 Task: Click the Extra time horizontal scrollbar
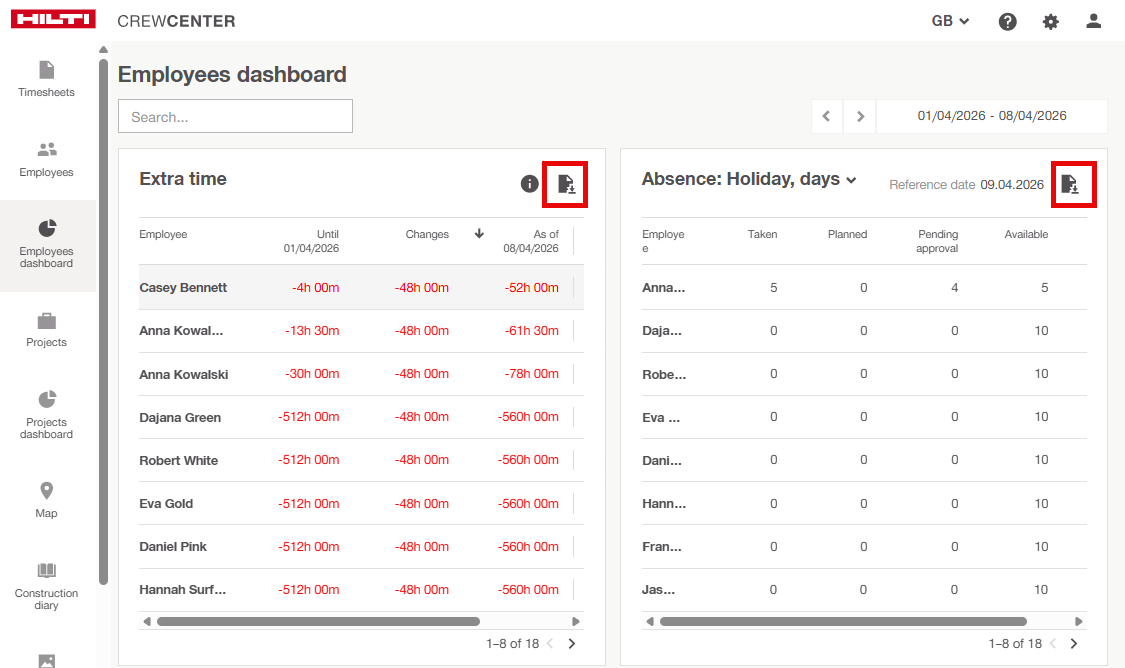[318, 621]
